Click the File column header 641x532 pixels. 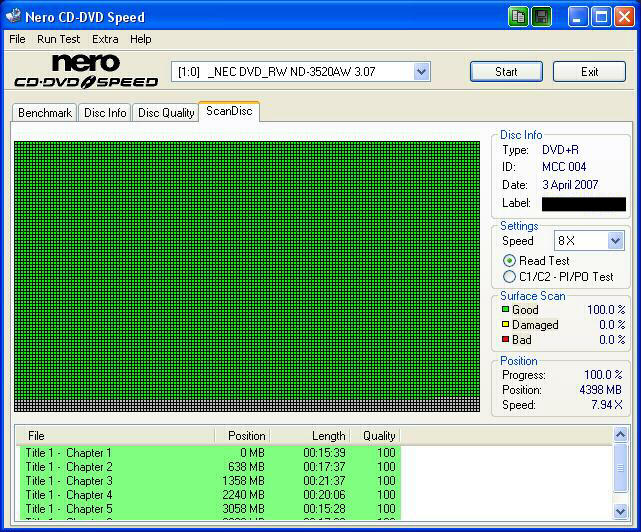tap(115, 436)
